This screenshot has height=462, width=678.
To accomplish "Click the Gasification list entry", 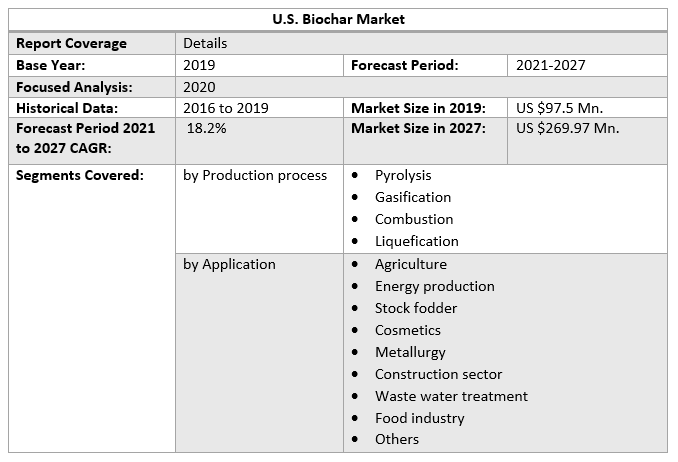I will click(x=412, y=197).
